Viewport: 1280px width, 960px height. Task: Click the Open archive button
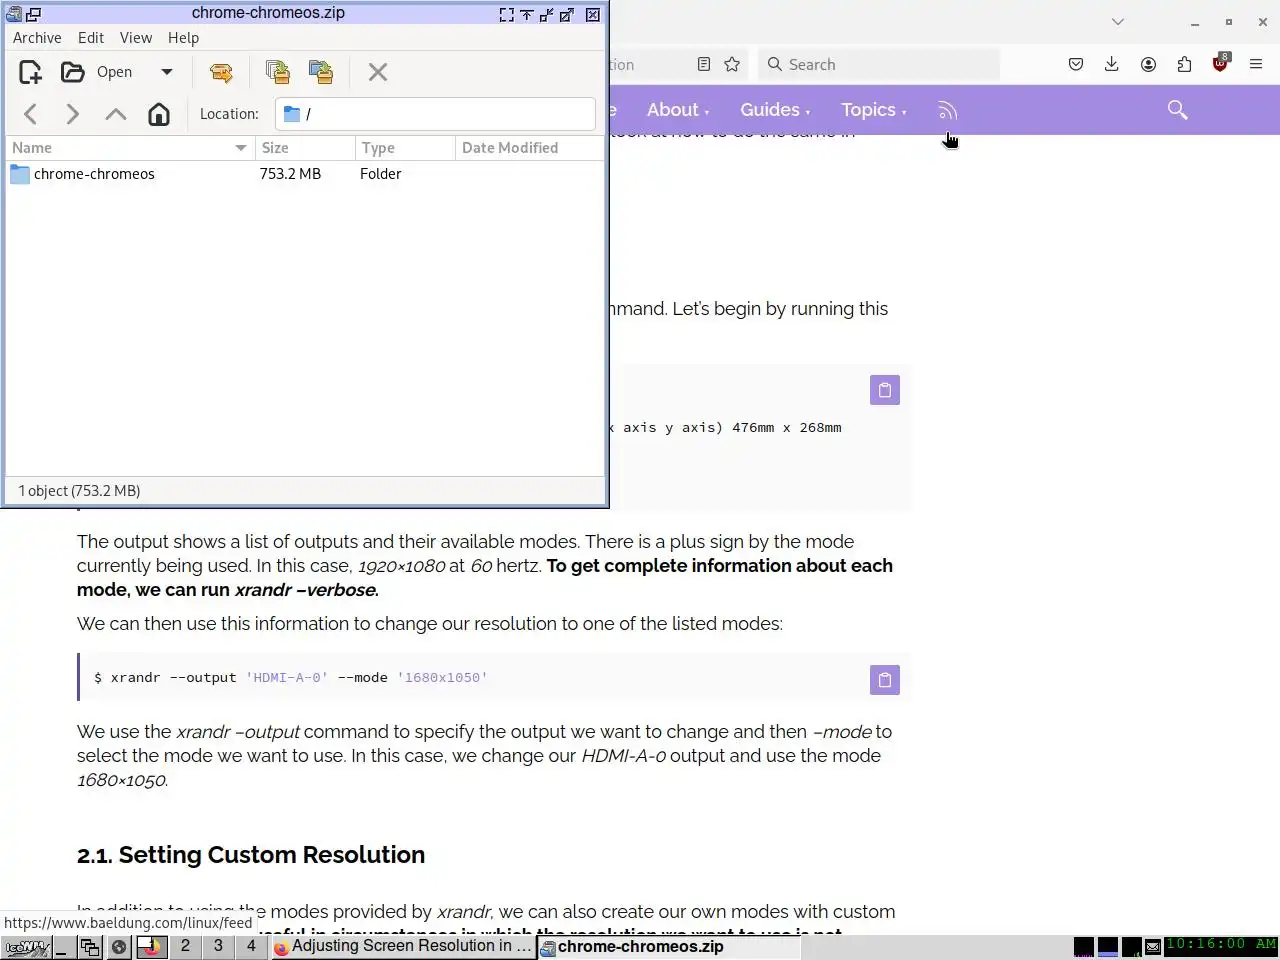pyautogui.click(x=97, y=72)
